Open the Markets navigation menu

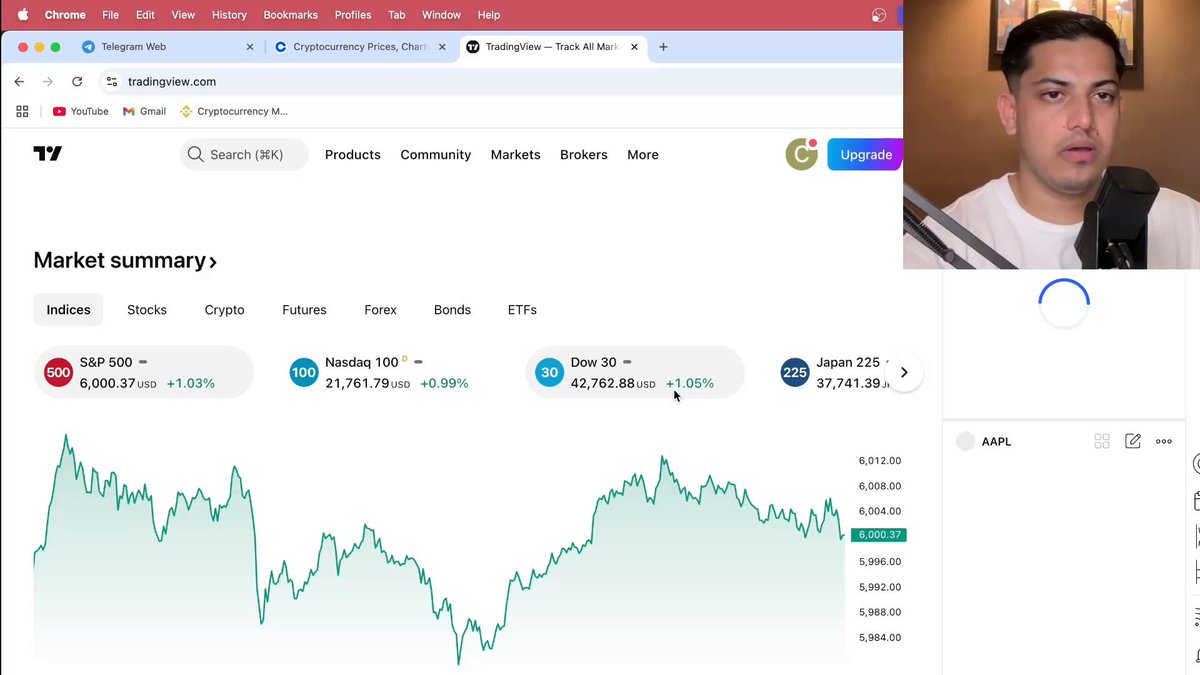(x=515, y=155)
